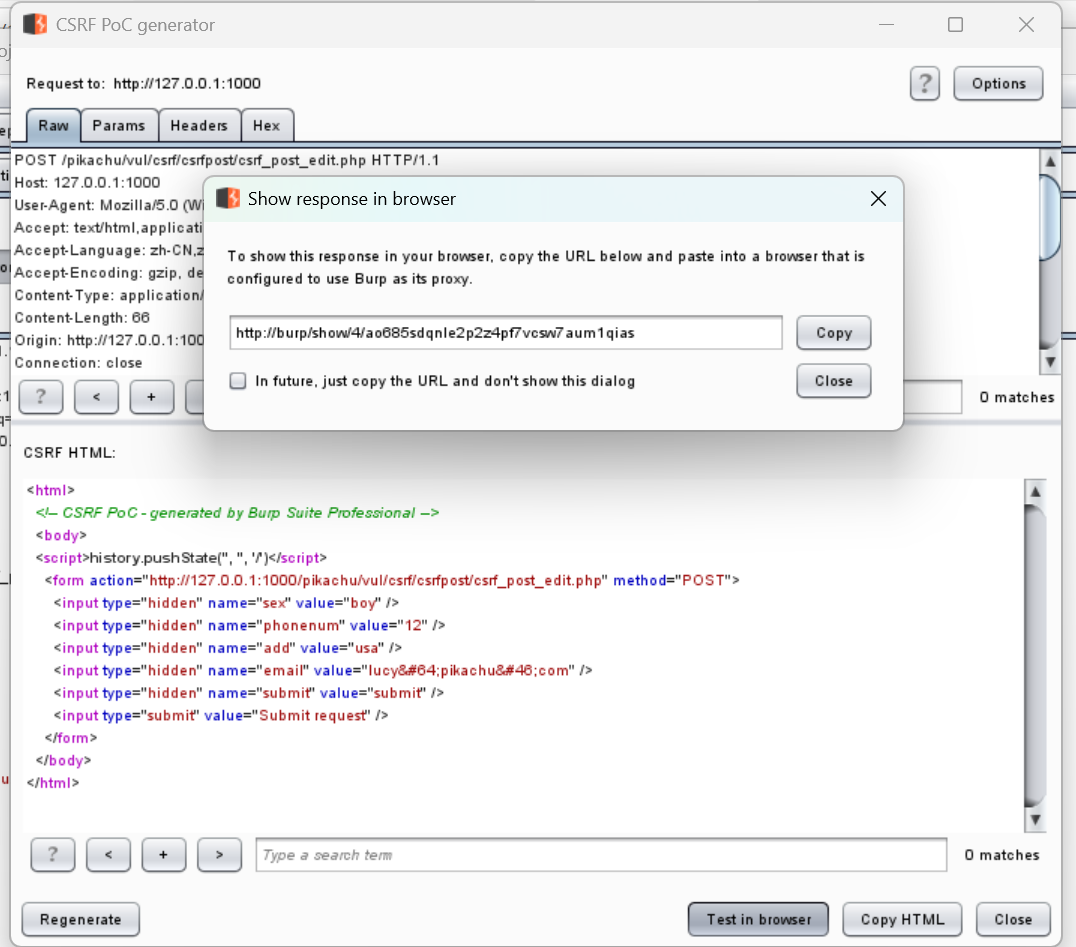Switch to the Headers tab
The image size is (1076, 947).
pyautogui.click(x=199, y=126)
